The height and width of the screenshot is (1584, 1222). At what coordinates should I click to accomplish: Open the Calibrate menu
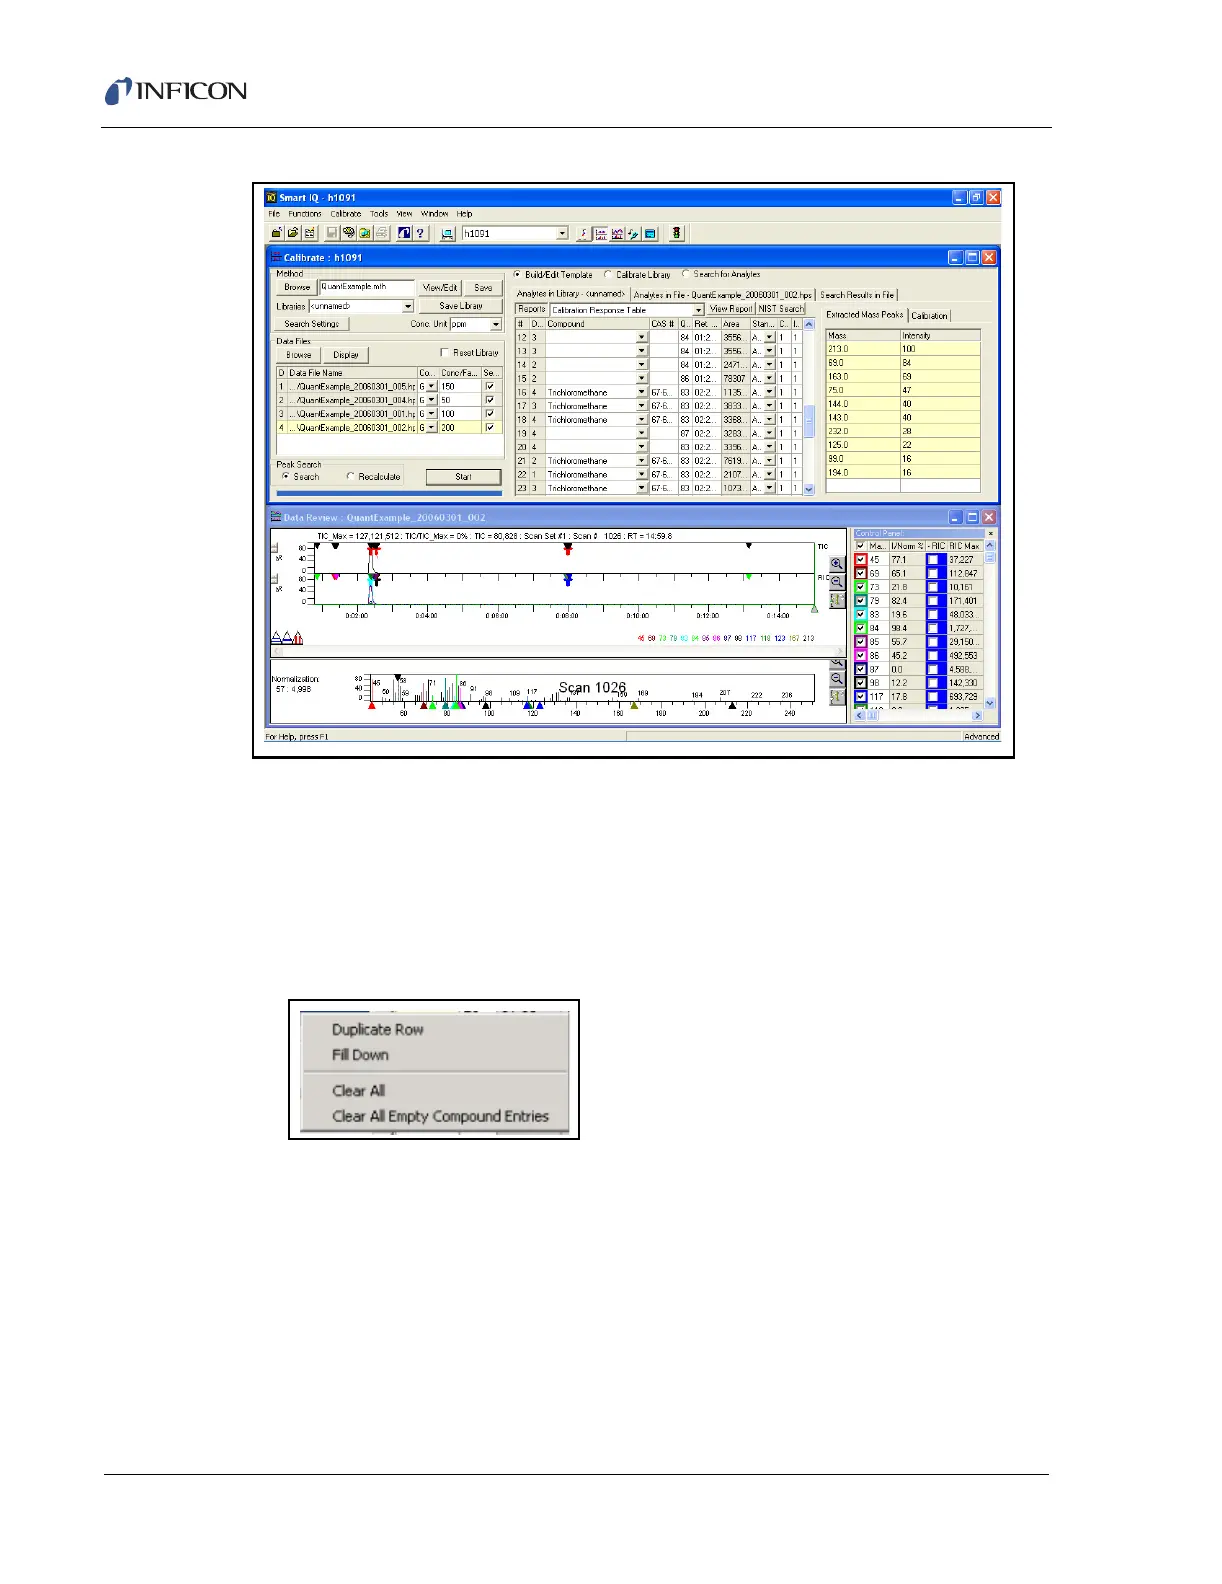coord(346,214)
